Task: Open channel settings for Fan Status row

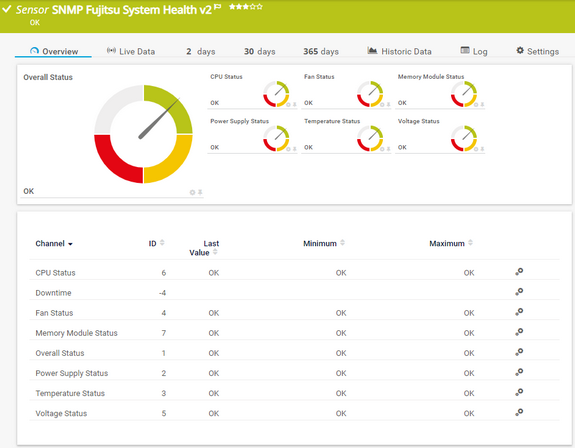Action: (x=519, y=312)
